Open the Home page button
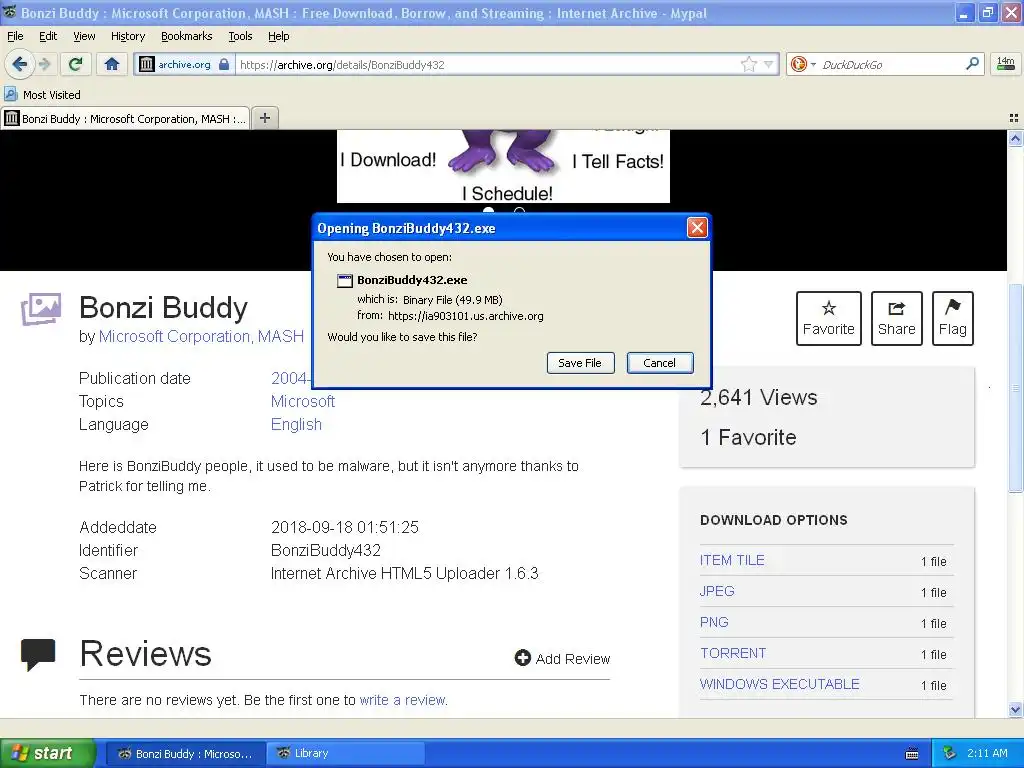The width and height of the screenshot is (1024, 768). pyautogui.click(x=112, y=64)
